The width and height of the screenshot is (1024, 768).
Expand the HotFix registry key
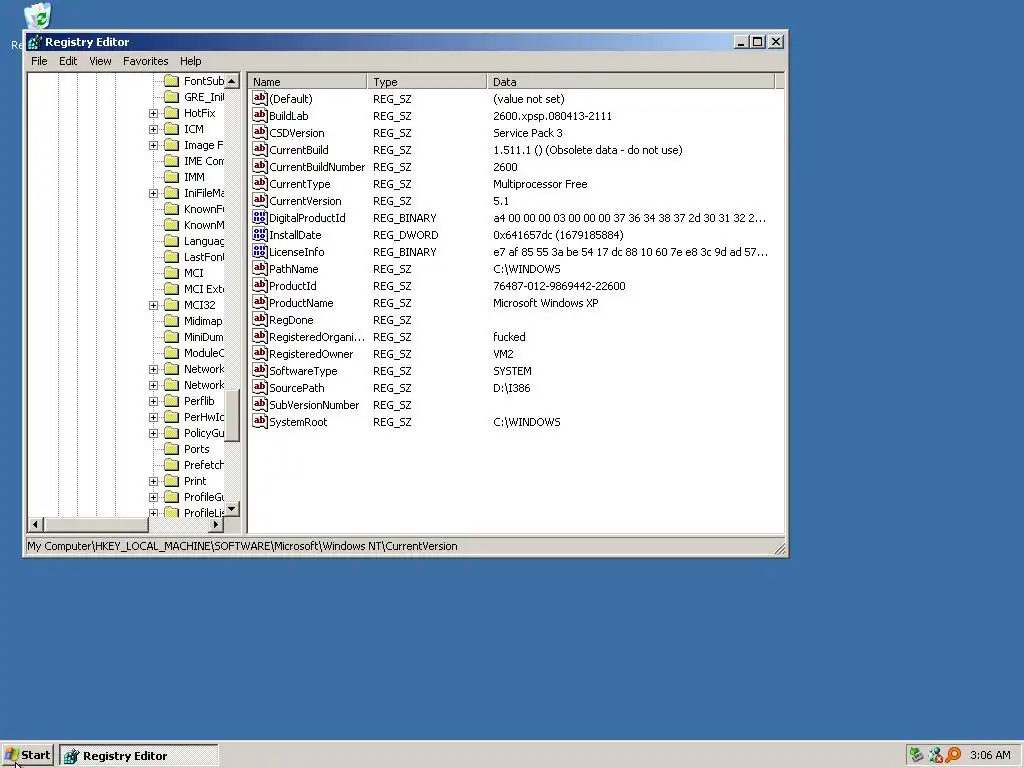(x=153, y=113)
